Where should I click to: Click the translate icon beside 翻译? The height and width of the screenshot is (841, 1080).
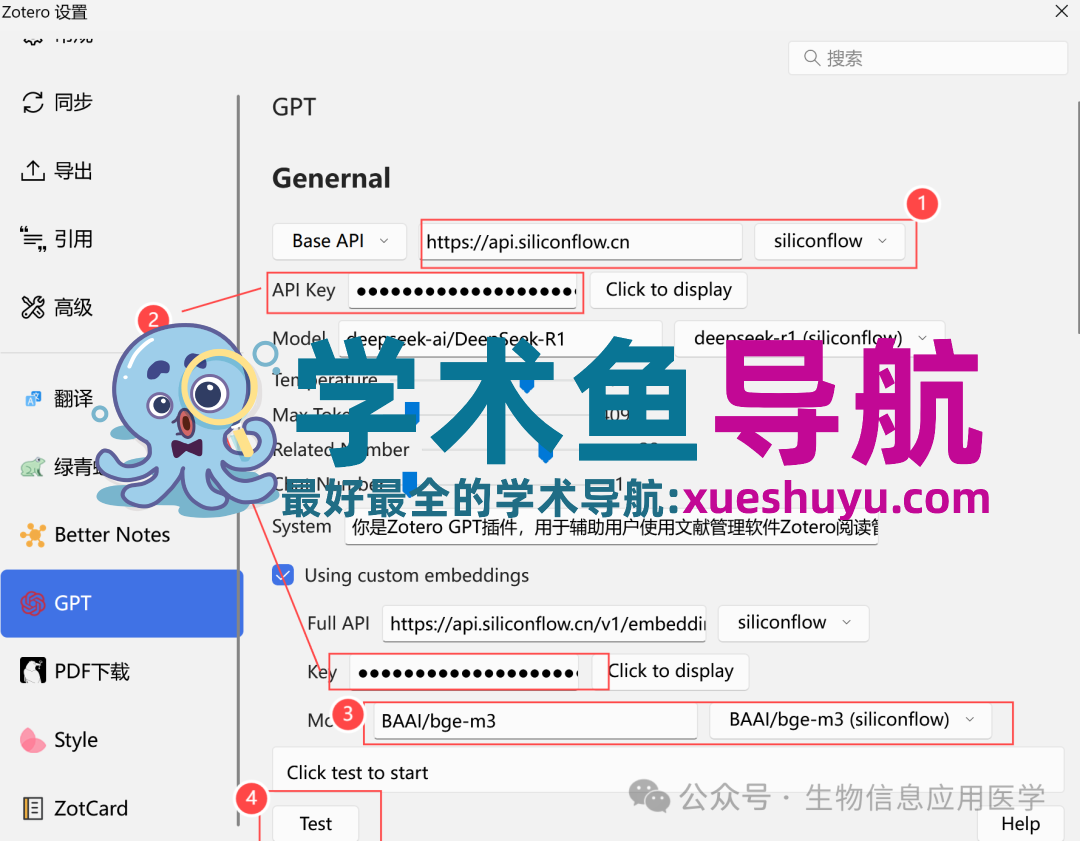tap(33, 399)
